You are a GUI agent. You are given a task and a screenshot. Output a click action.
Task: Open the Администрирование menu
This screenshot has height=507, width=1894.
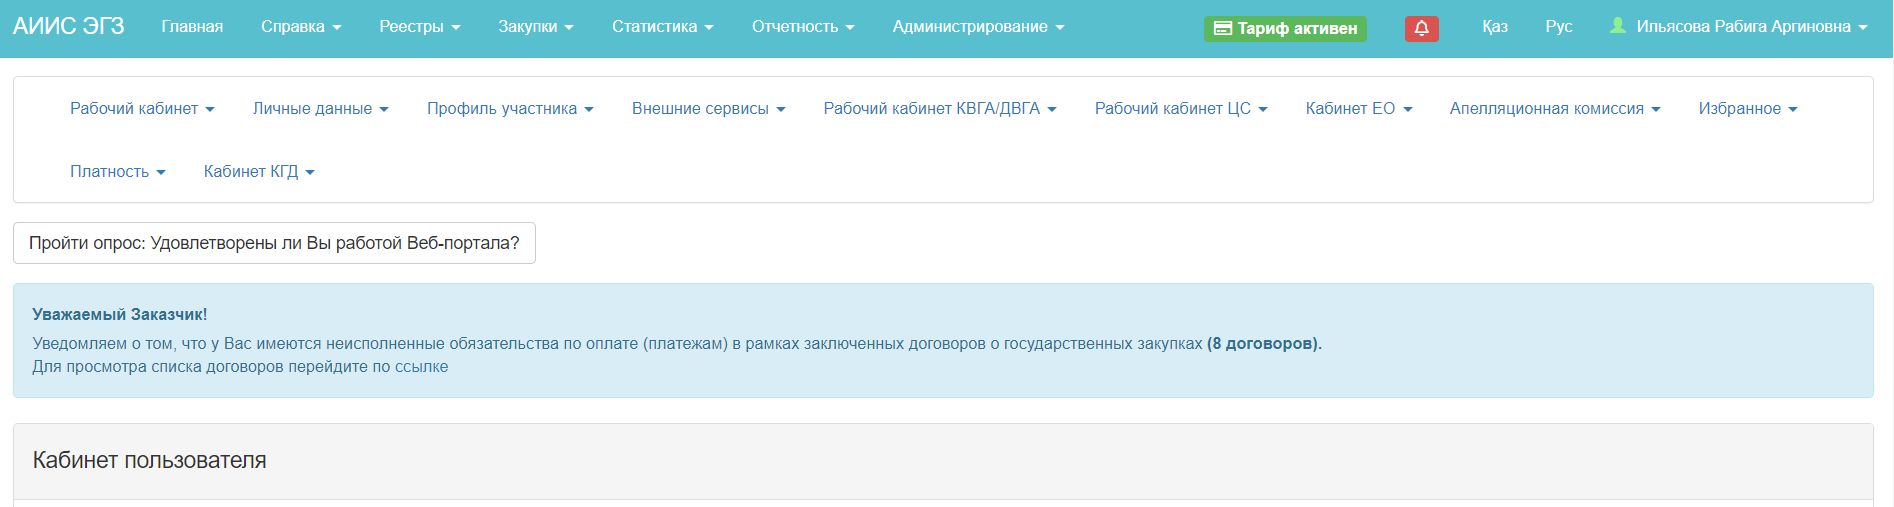click(977, 27)
